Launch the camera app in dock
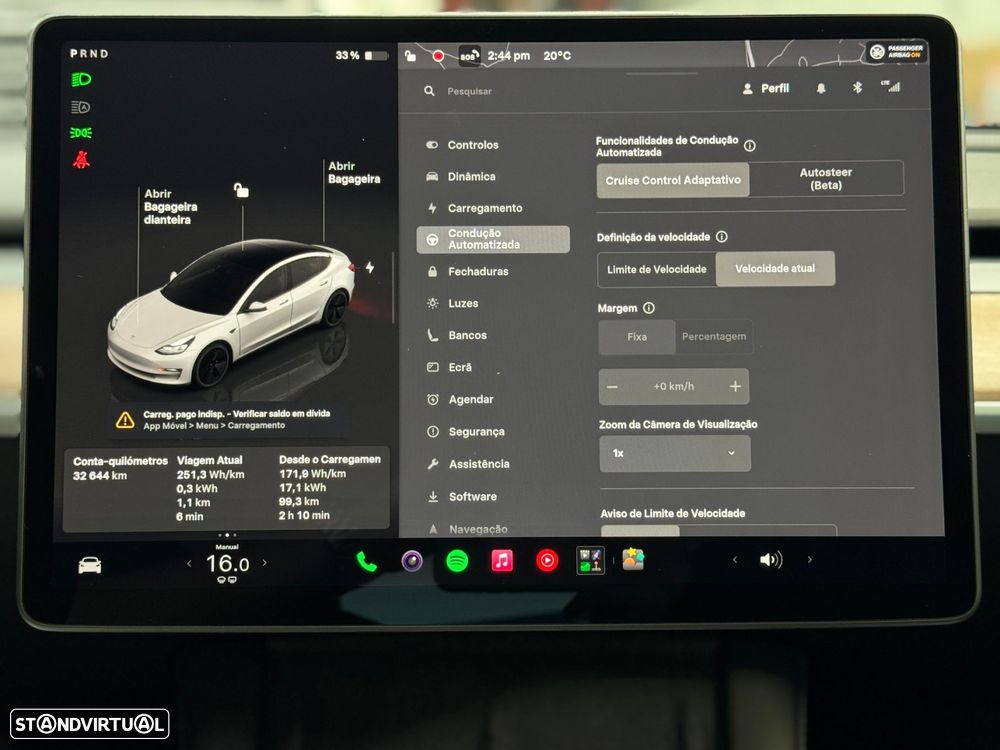The width and height of the screenshot is (1000, 750). pyautogui.click(x=412, y=561)
